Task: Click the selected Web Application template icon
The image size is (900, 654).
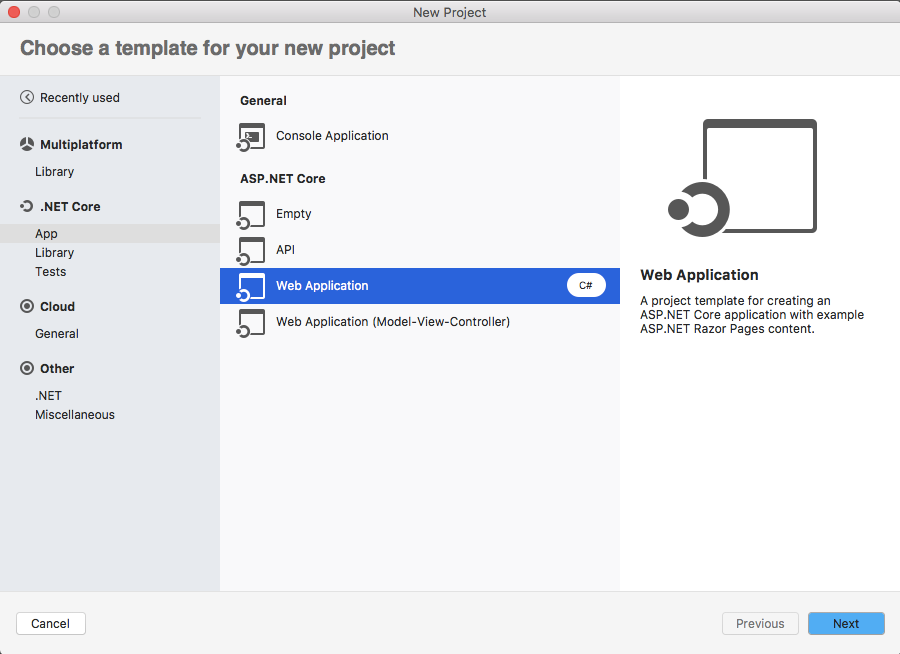Action: pyautogui.click(x=251, y=288)
